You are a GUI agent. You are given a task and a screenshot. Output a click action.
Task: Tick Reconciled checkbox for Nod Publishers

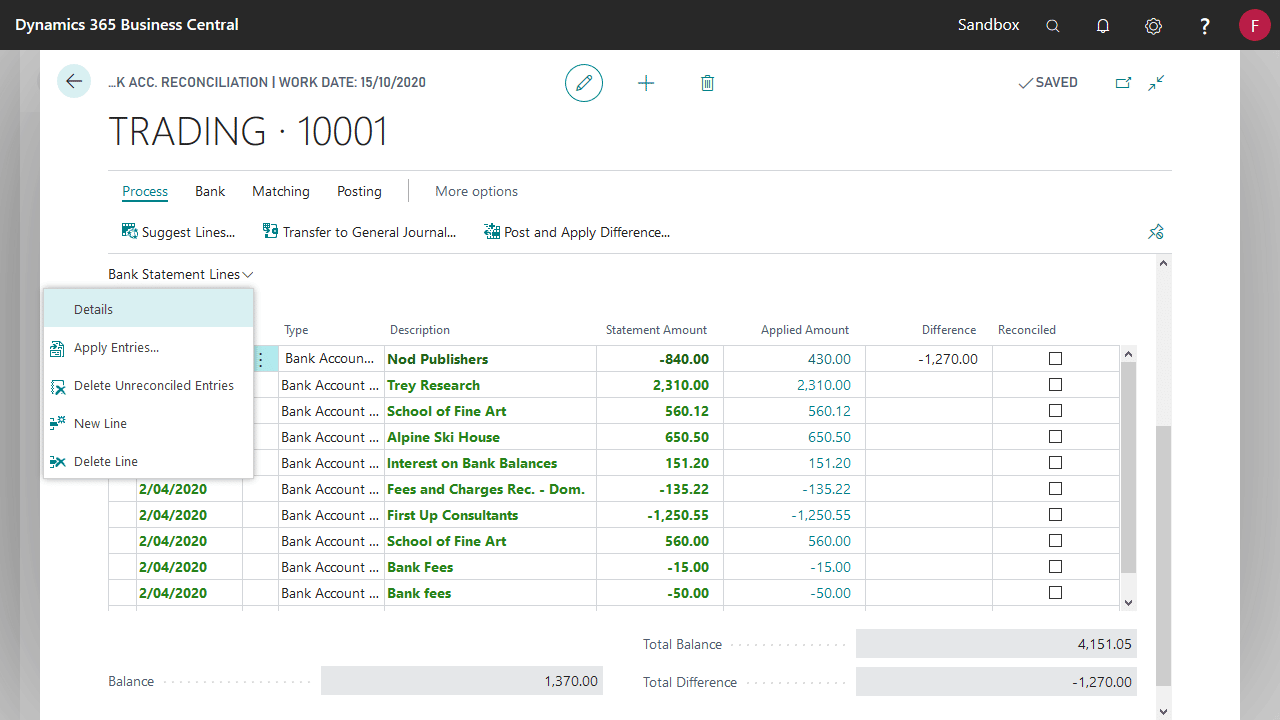(x=1055, y=359)
